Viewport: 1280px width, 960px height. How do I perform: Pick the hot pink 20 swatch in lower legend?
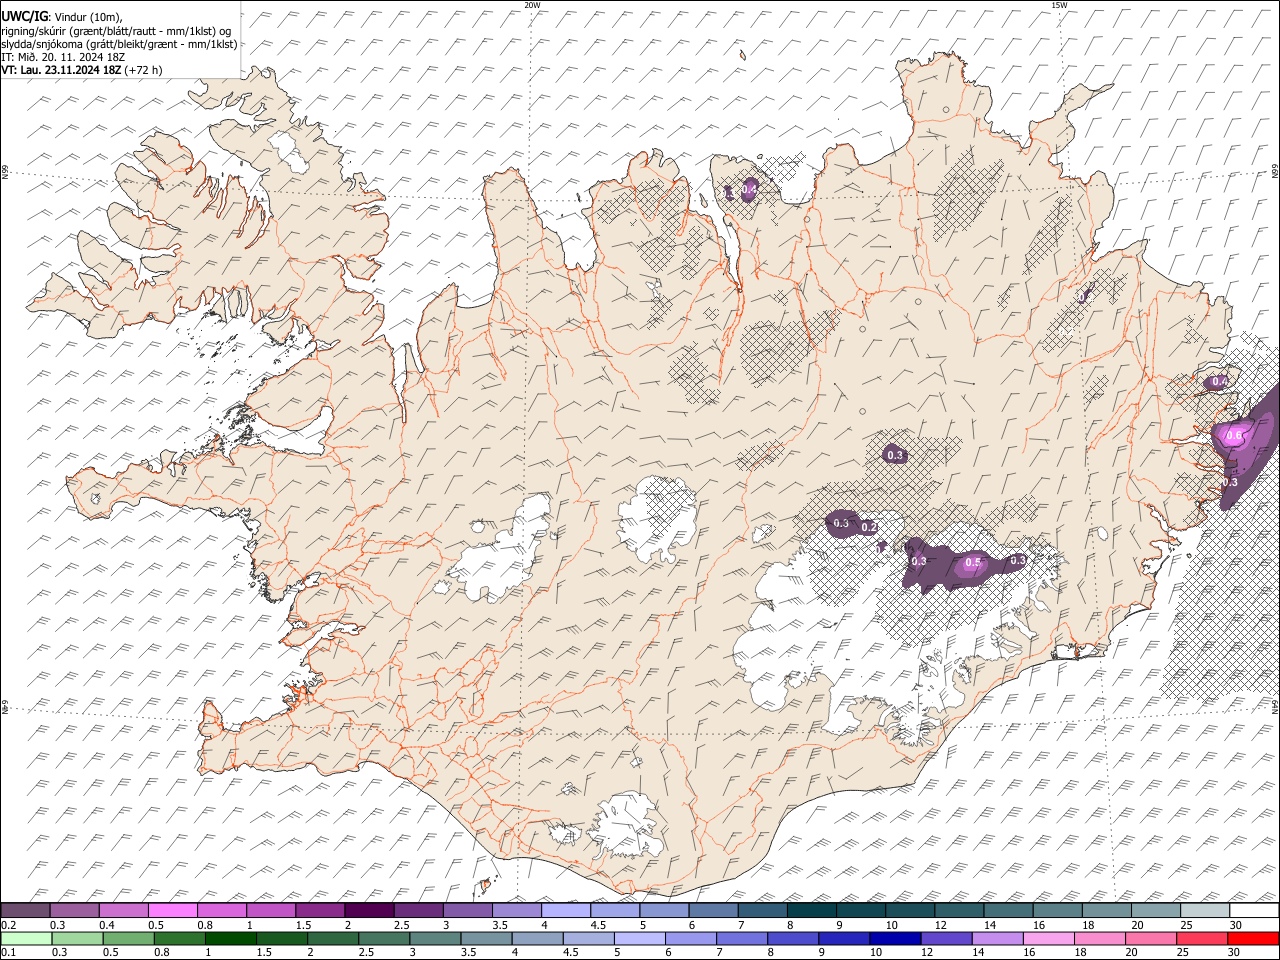coord(1151,938)
